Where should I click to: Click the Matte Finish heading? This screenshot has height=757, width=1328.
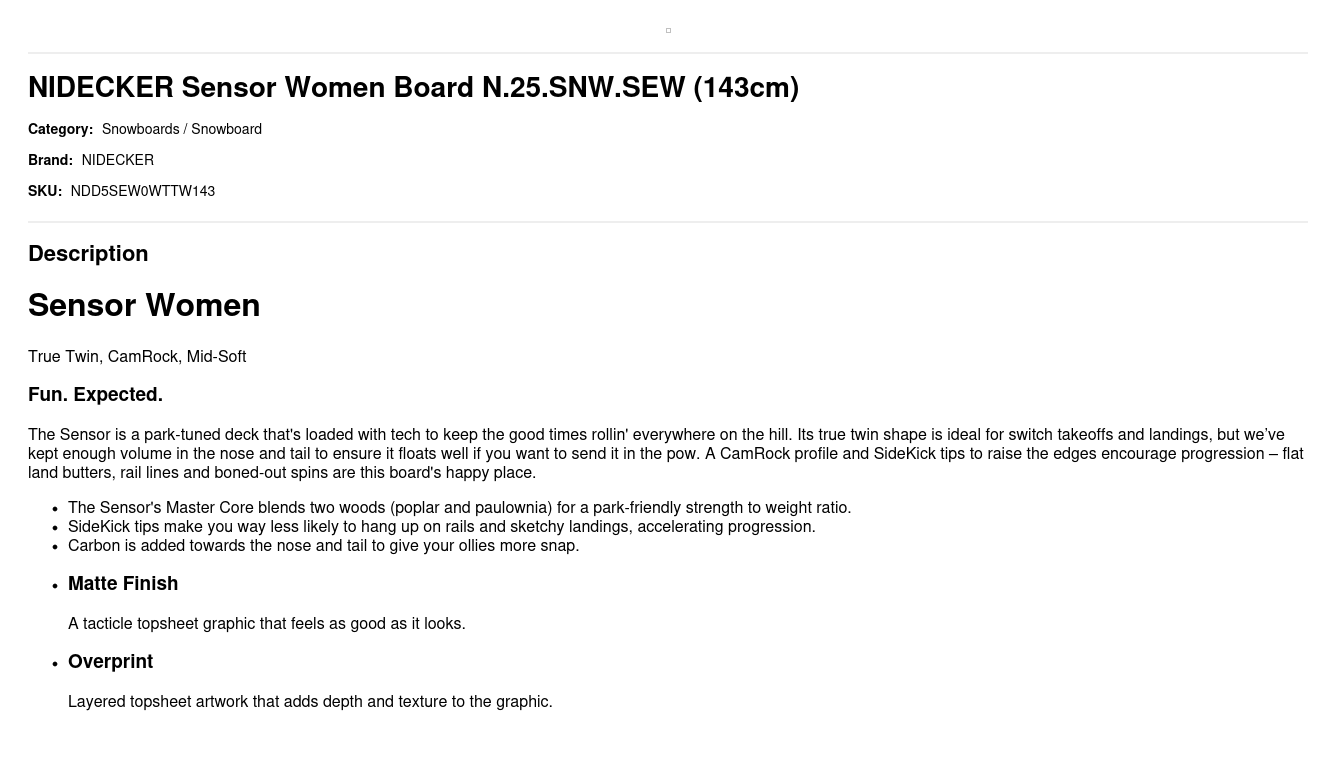123,584
